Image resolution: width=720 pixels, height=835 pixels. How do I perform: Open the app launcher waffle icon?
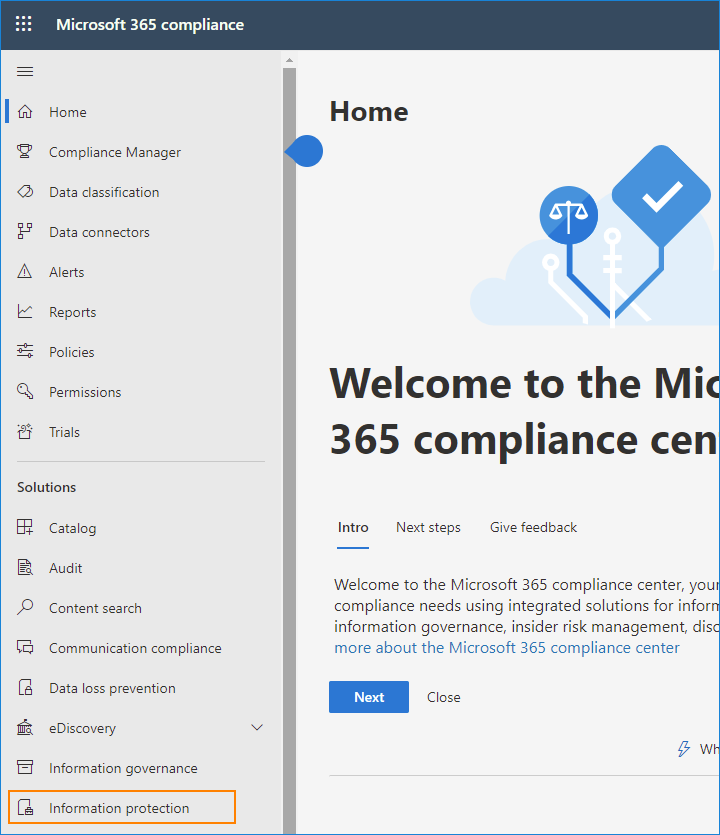[x=23, y=24]
